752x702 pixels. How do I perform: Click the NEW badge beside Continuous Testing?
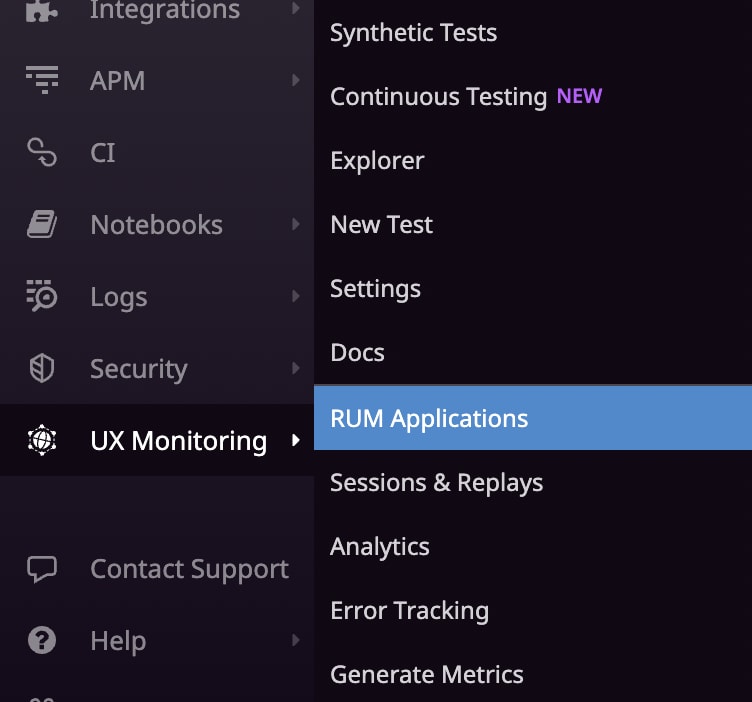click(x=580, y=96)
